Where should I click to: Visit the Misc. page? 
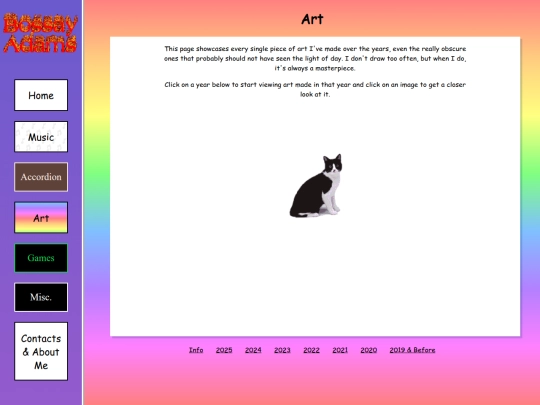(41, 297)
